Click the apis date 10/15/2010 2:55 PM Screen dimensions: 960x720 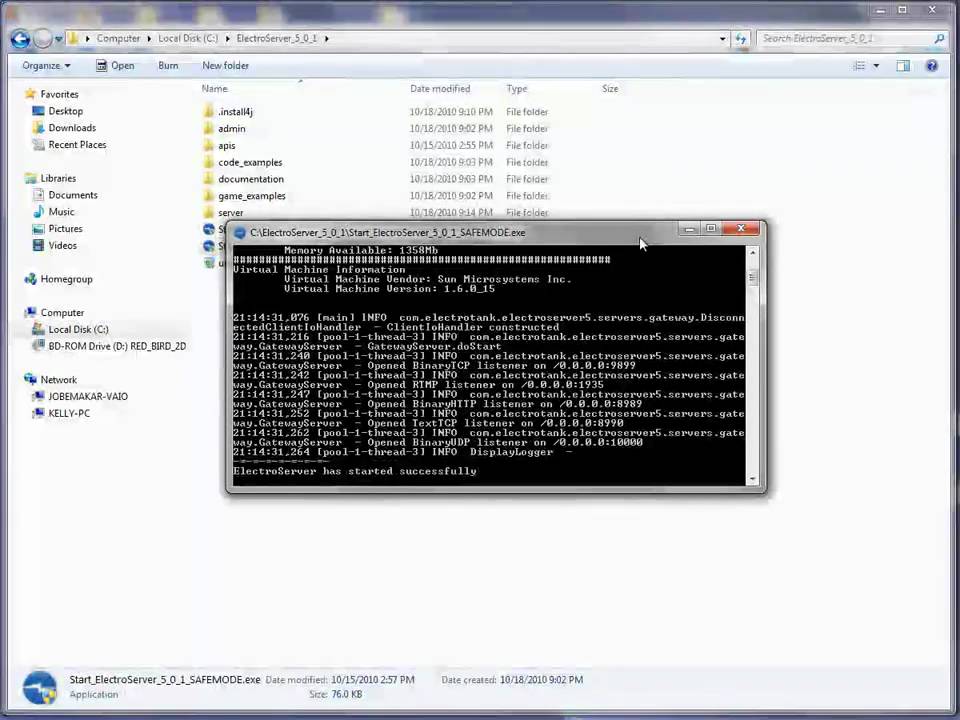[451, 145]
